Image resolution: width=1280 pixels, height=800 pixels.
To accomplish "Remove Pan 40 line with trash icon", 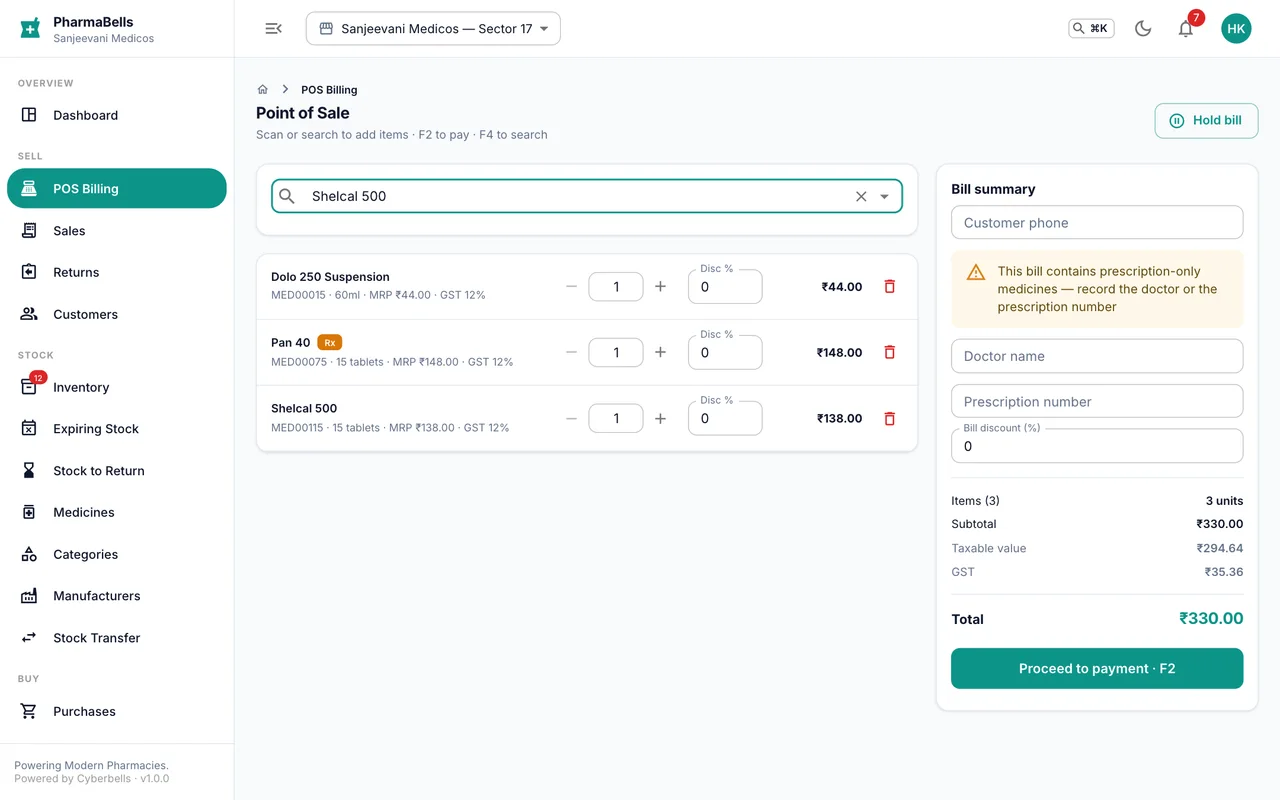I will 889,352.
